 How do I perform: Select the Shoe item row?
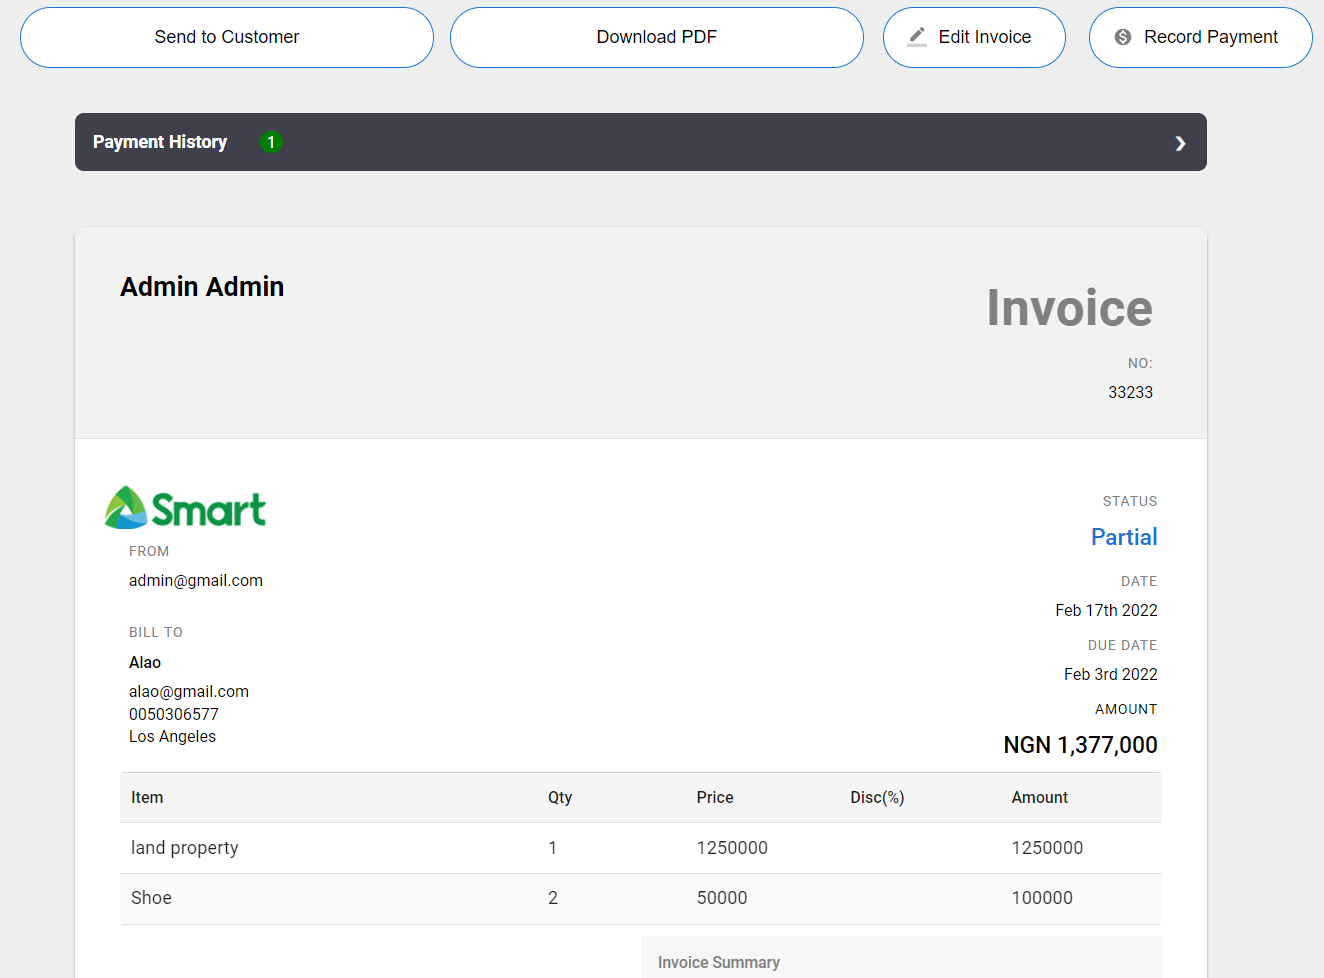[640, 898]
